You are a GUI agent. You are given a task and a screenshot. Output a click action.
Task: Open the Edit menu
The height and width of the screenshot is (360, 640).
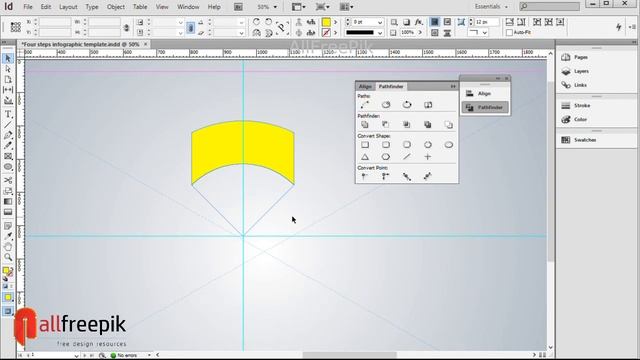[x=46, y=7]
